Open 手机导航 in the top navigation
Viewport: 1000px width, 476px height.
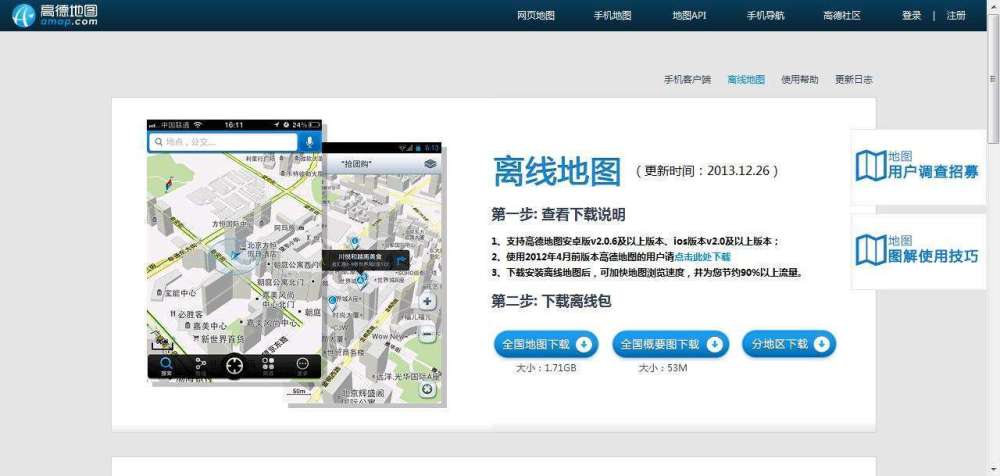[765, 16]
